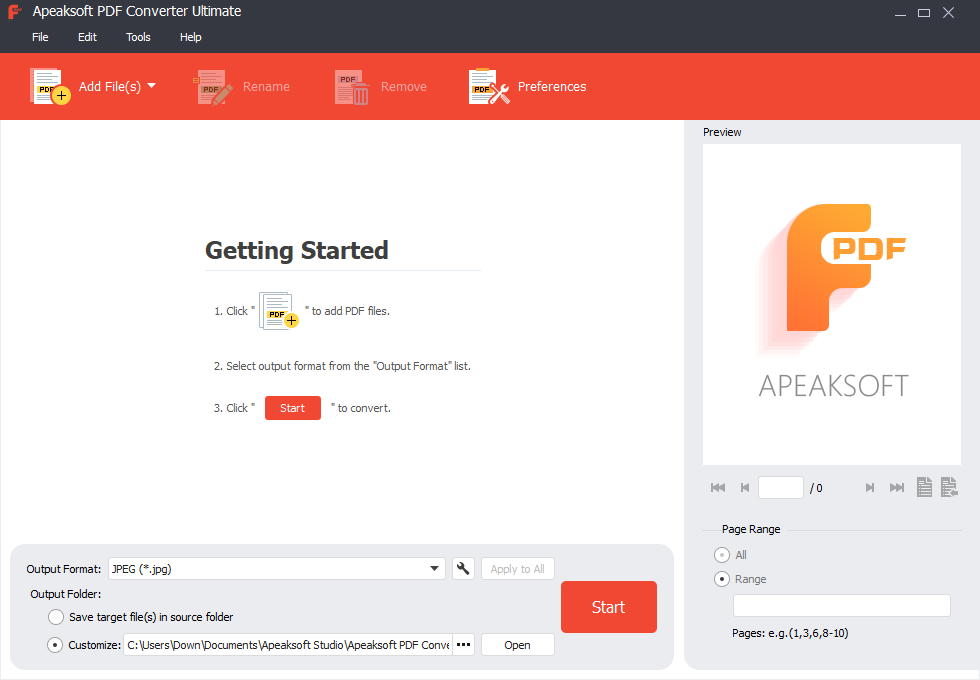Expand the Add File(s) dropdown arrow
The height and width of the screenshot is (680, 980).
(151, 86)
